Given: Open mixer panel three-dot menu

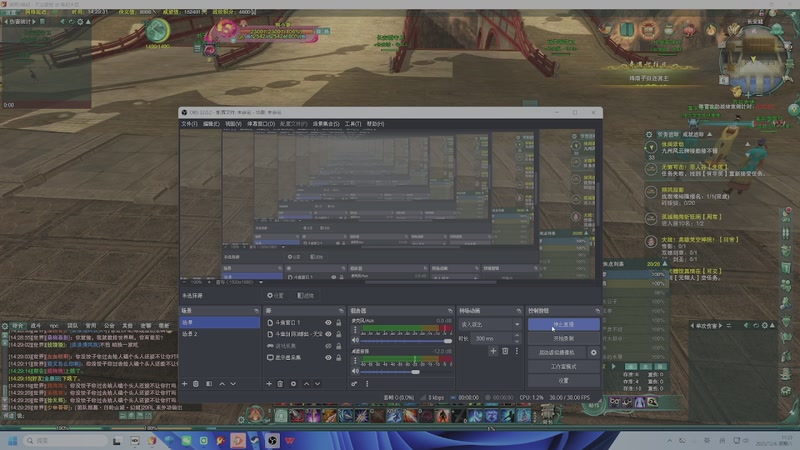Looking at the screenshot, I should pyautogui.click(x=367, y=384).
